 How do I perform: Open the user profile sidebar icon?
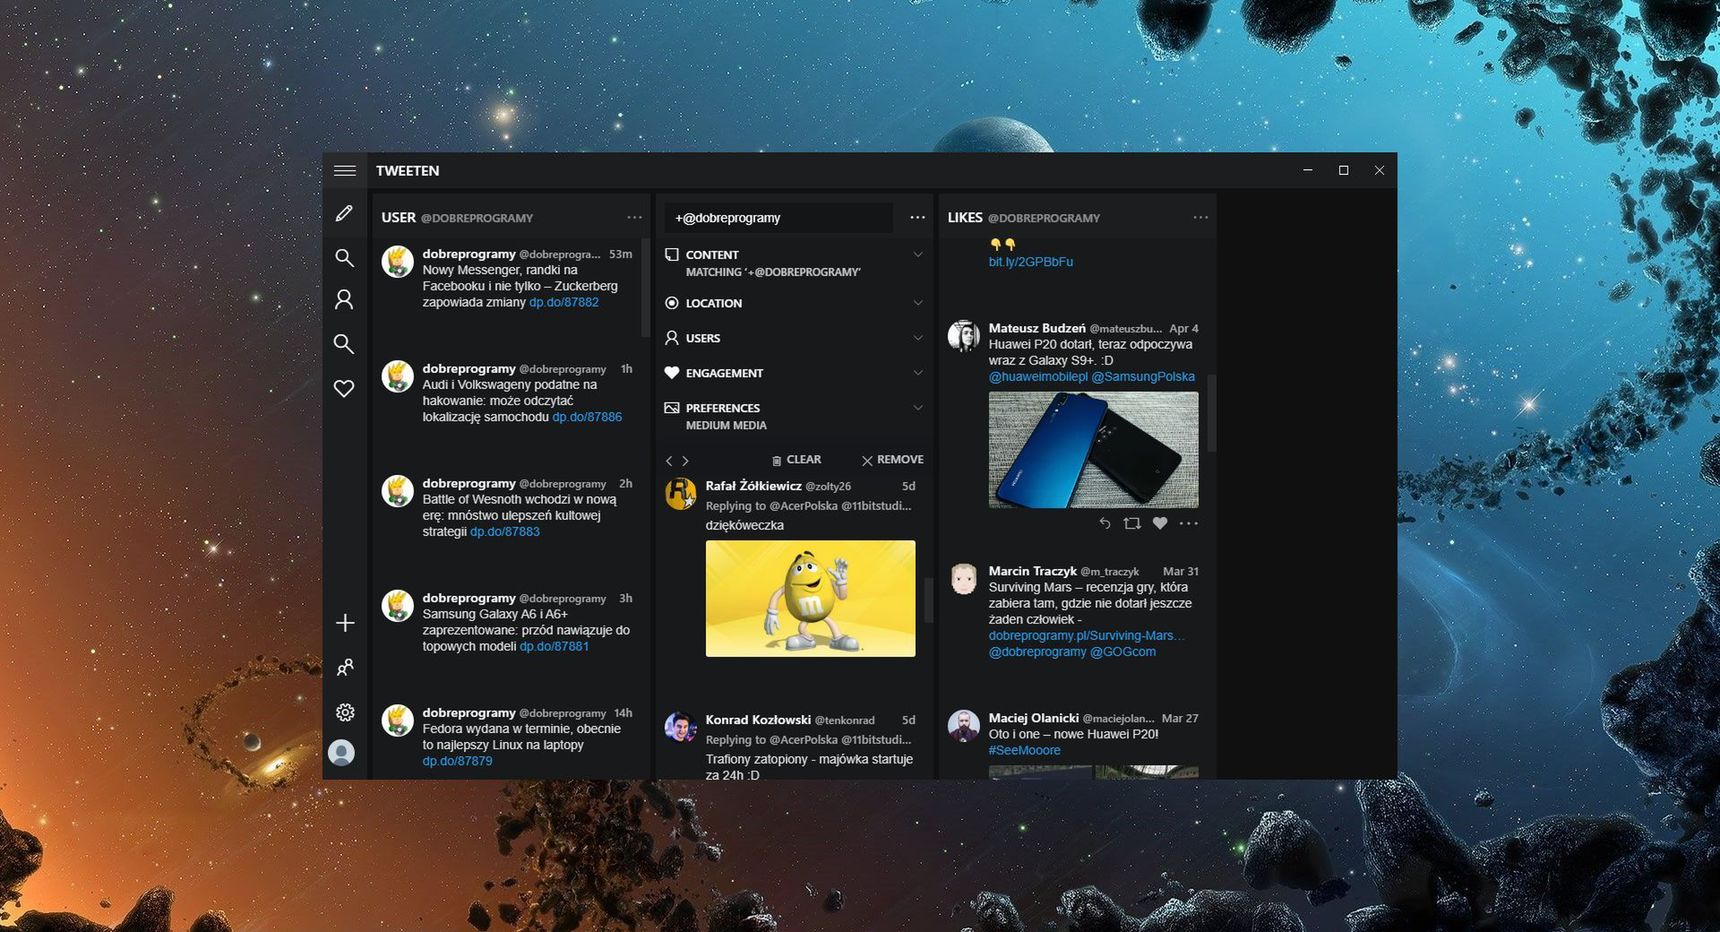(344, 299)
